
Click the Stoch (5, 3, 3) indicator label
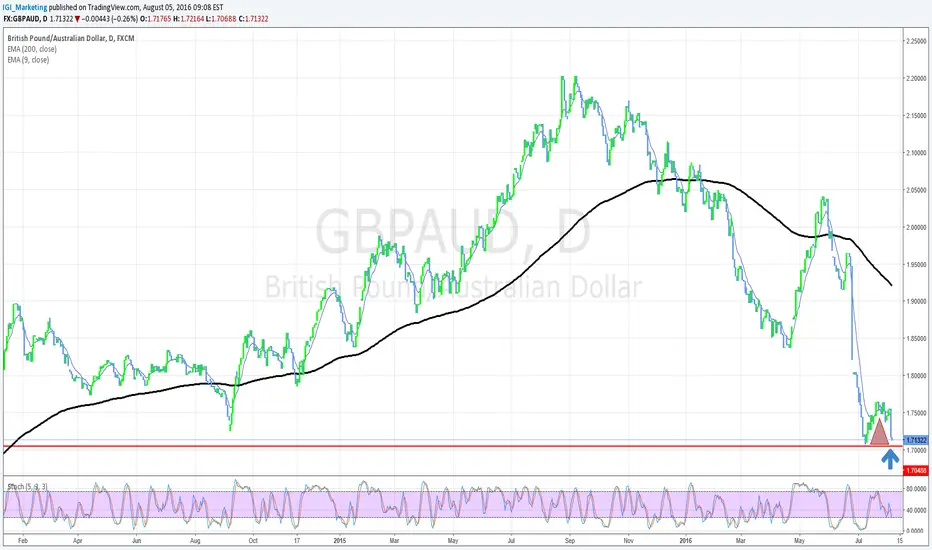pyautogui.click(x=27, y=487)
